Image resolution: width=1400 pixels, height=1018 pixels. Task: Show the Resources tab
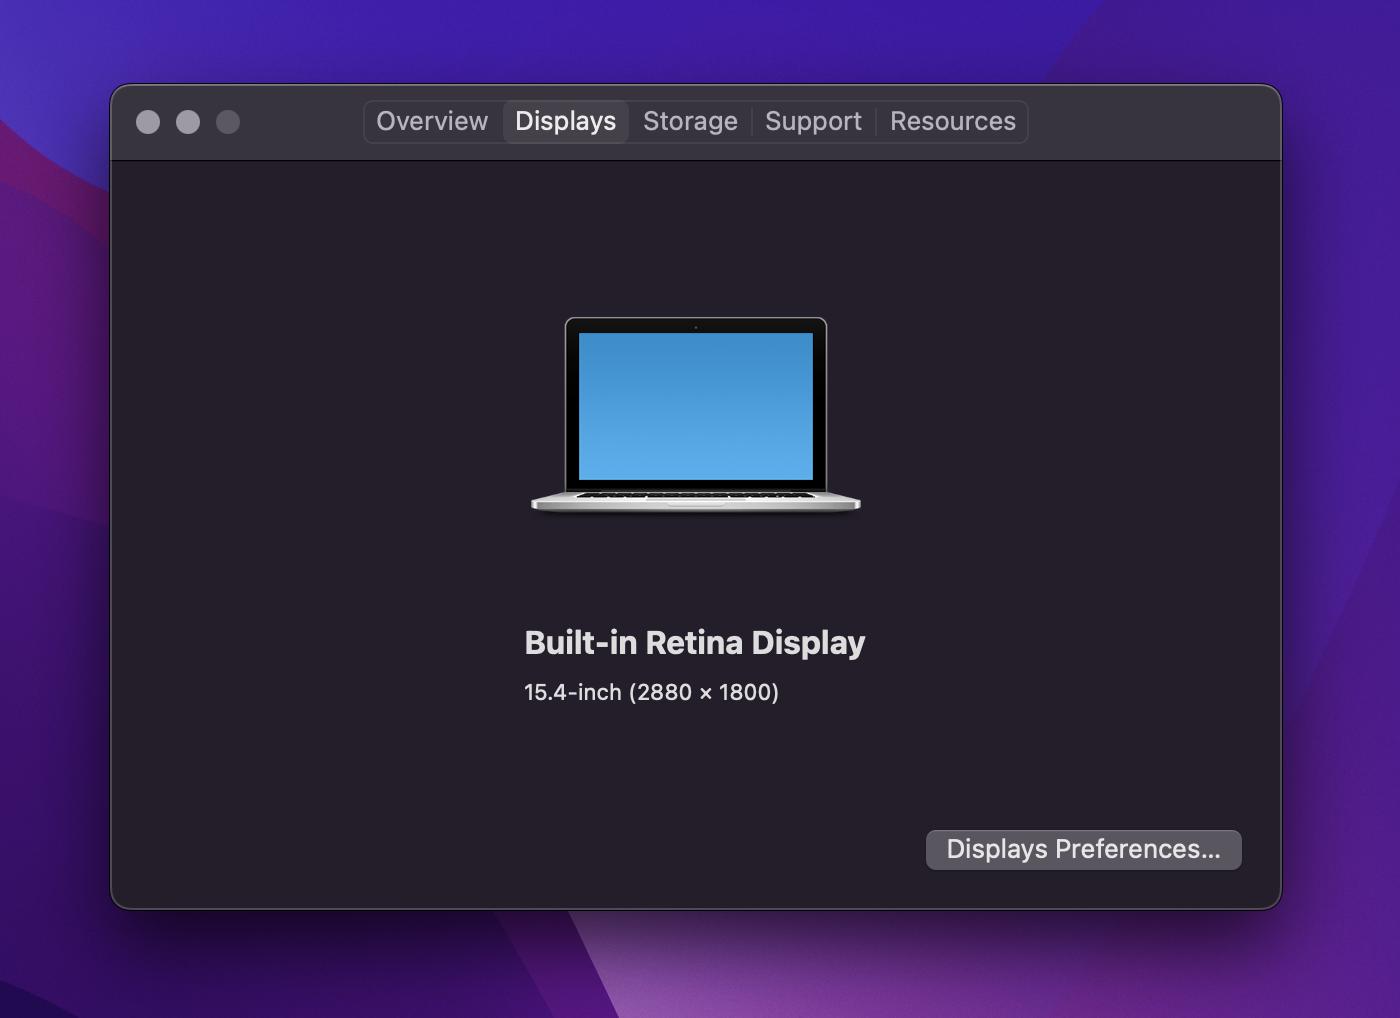click(952, 121)
